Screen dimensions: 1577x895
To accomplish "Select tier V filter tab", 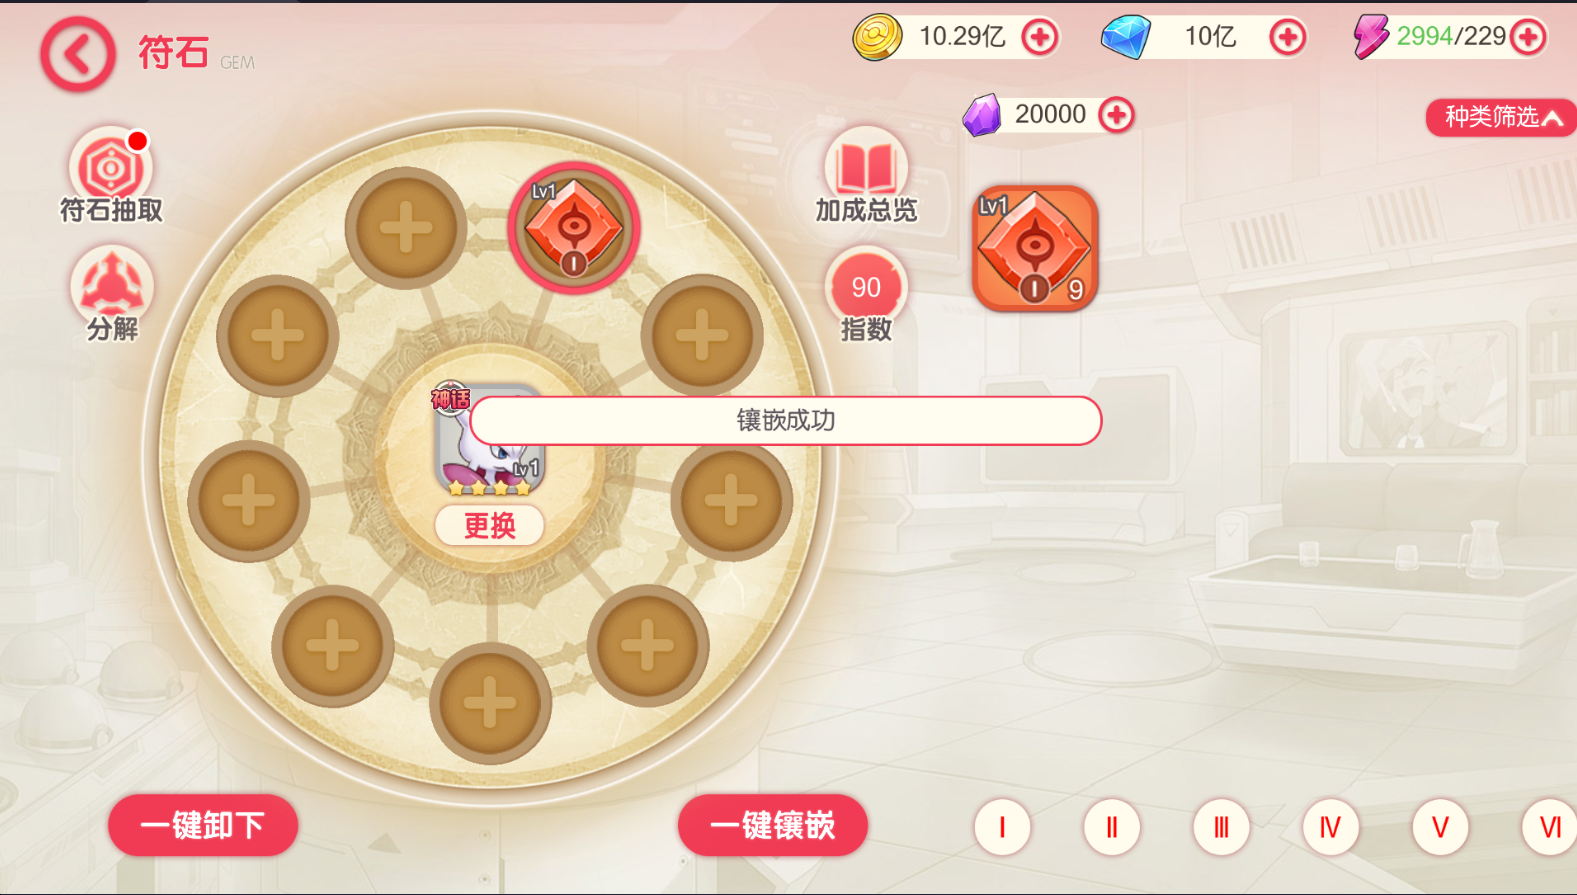I will (x=1440, y=827).
